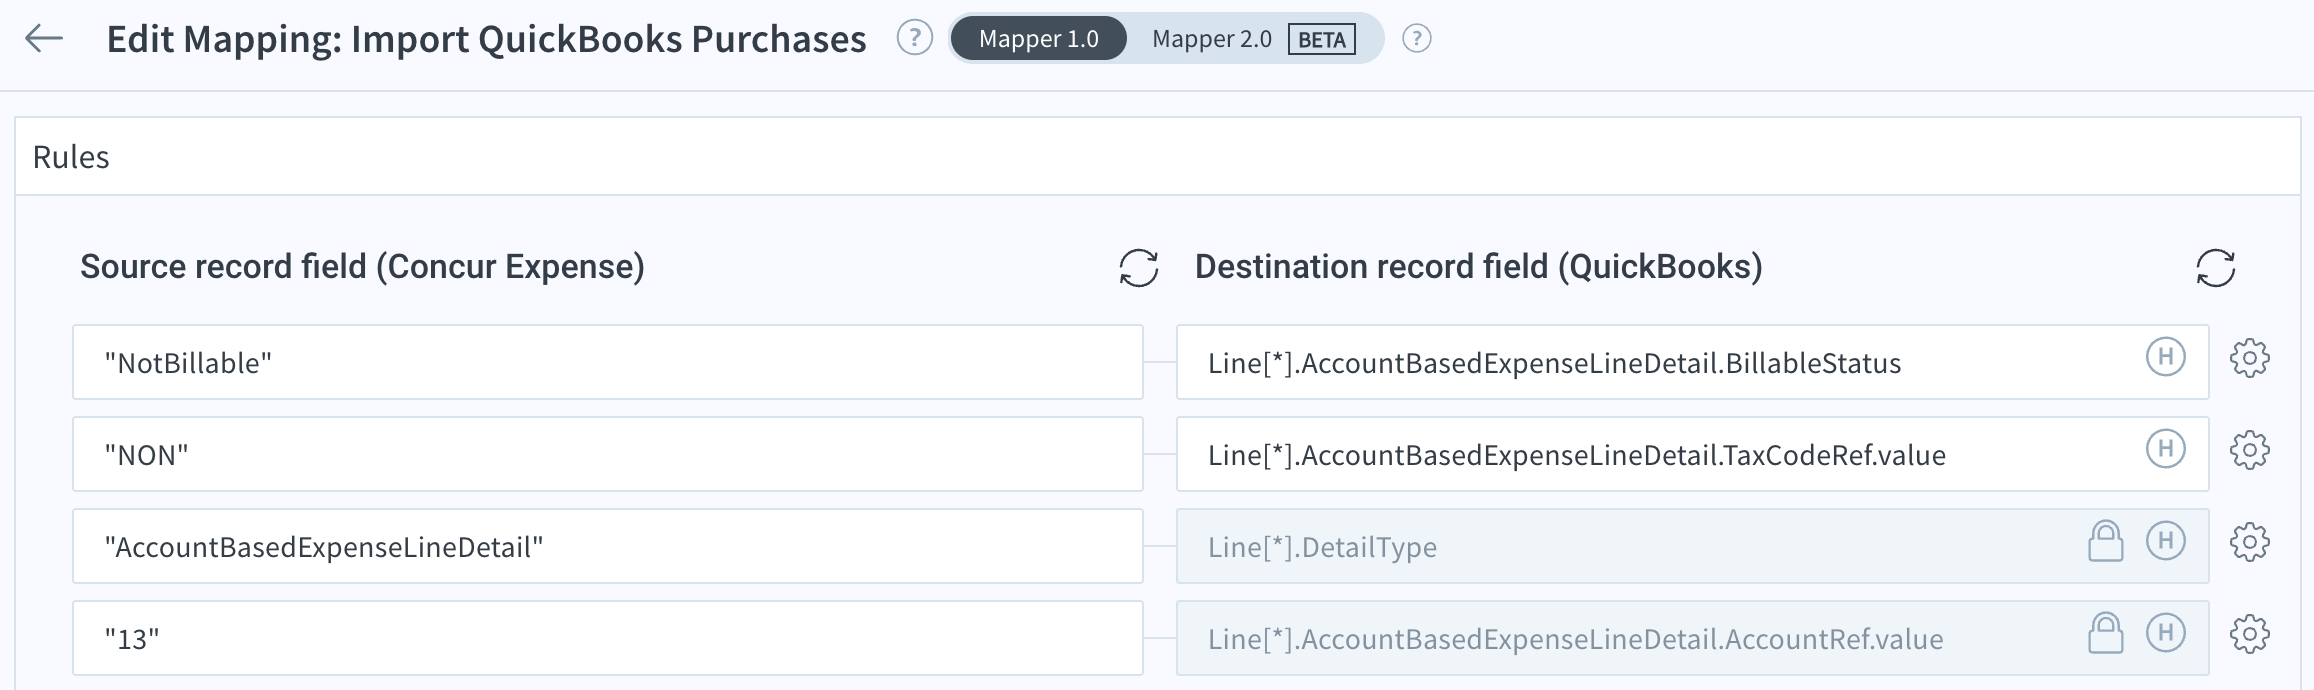Open settings gear for DetailType mapping
The width and height of the screenshot is (2314, 690).
2249,542
